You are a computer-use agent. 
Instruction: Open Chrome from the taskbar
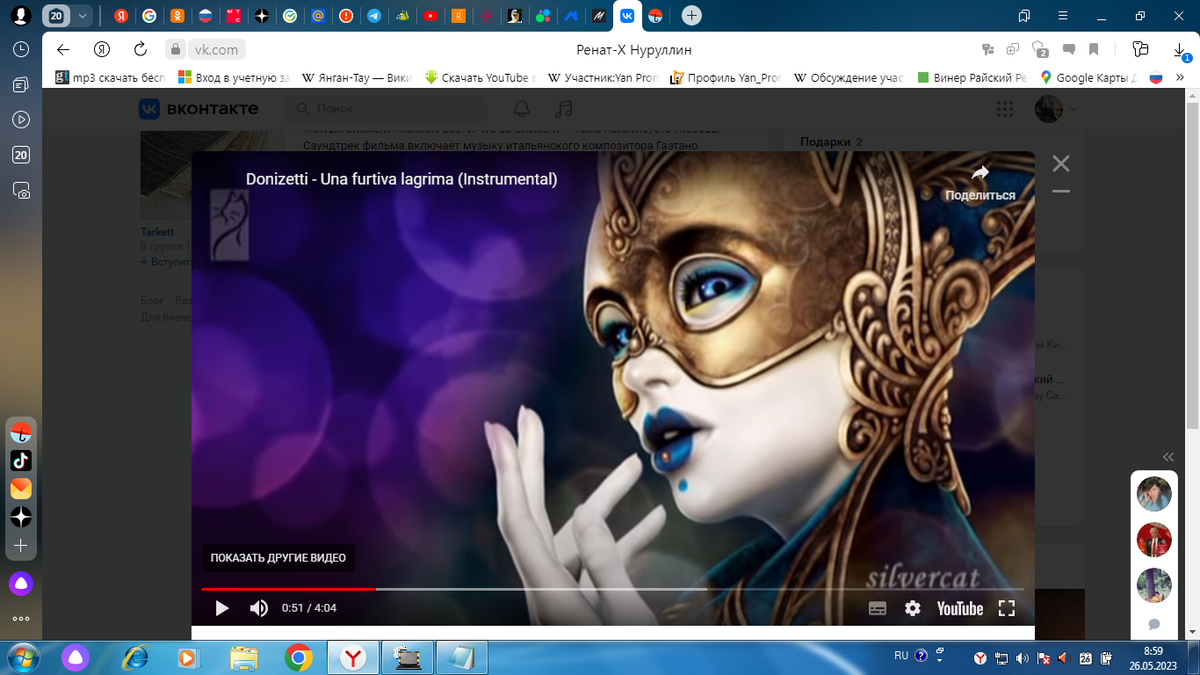(298, 657)
